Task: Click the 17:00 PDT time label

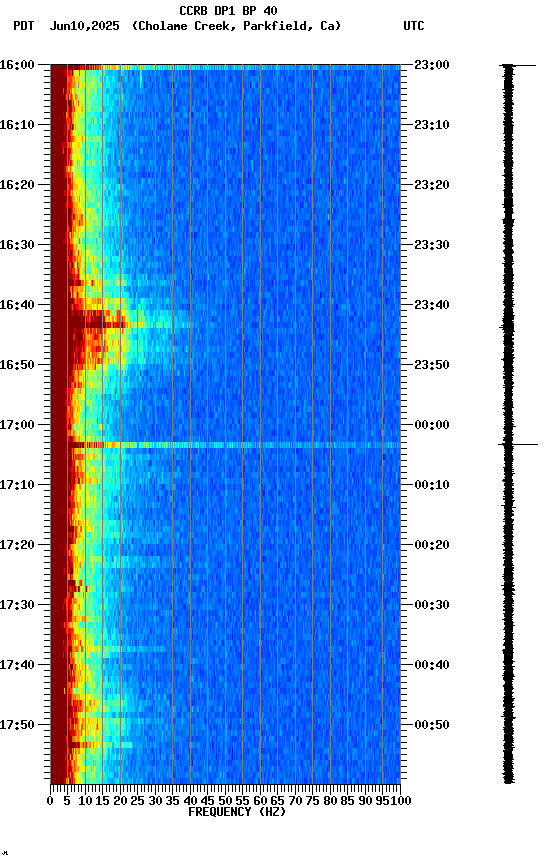Action: (17, 425)
